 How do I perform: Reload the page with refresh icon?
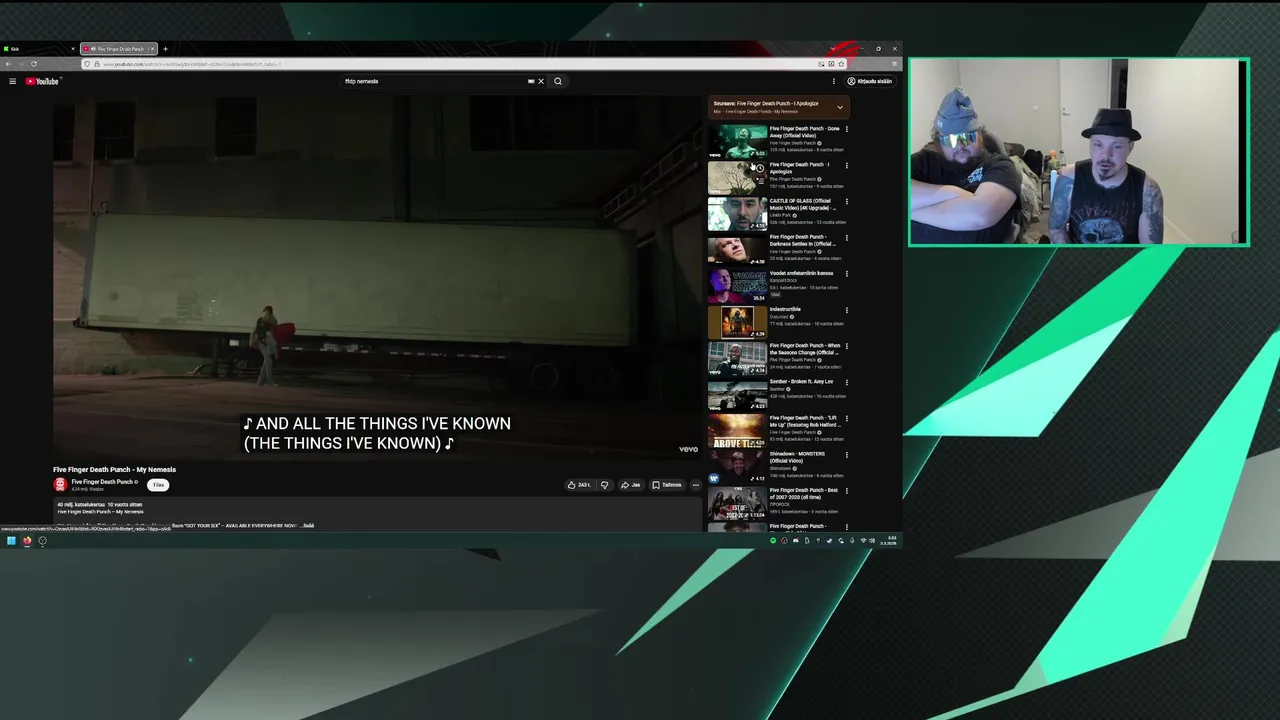pos(34,64)
